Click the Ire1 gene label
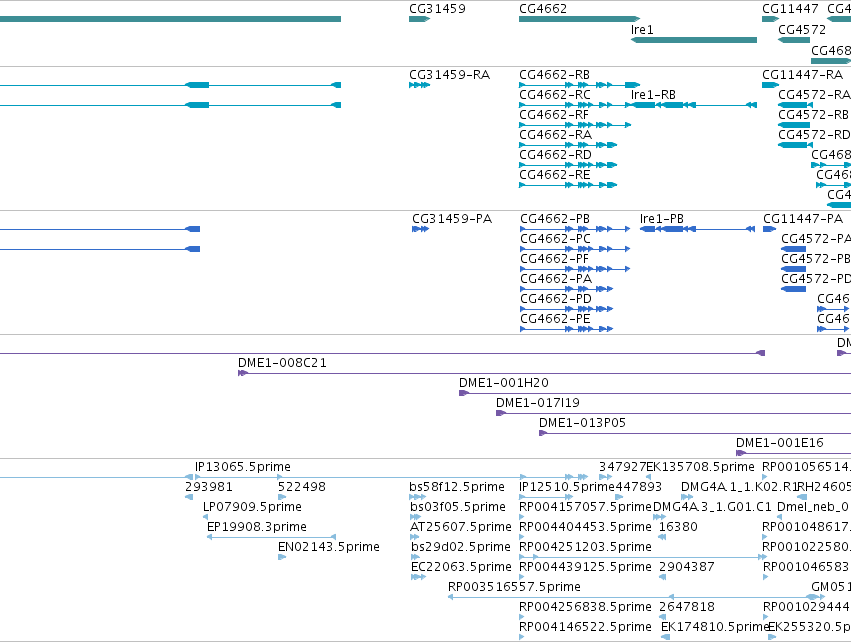This screenshot has width=851, height=642. pyautogui.click(x=642, y=30)
